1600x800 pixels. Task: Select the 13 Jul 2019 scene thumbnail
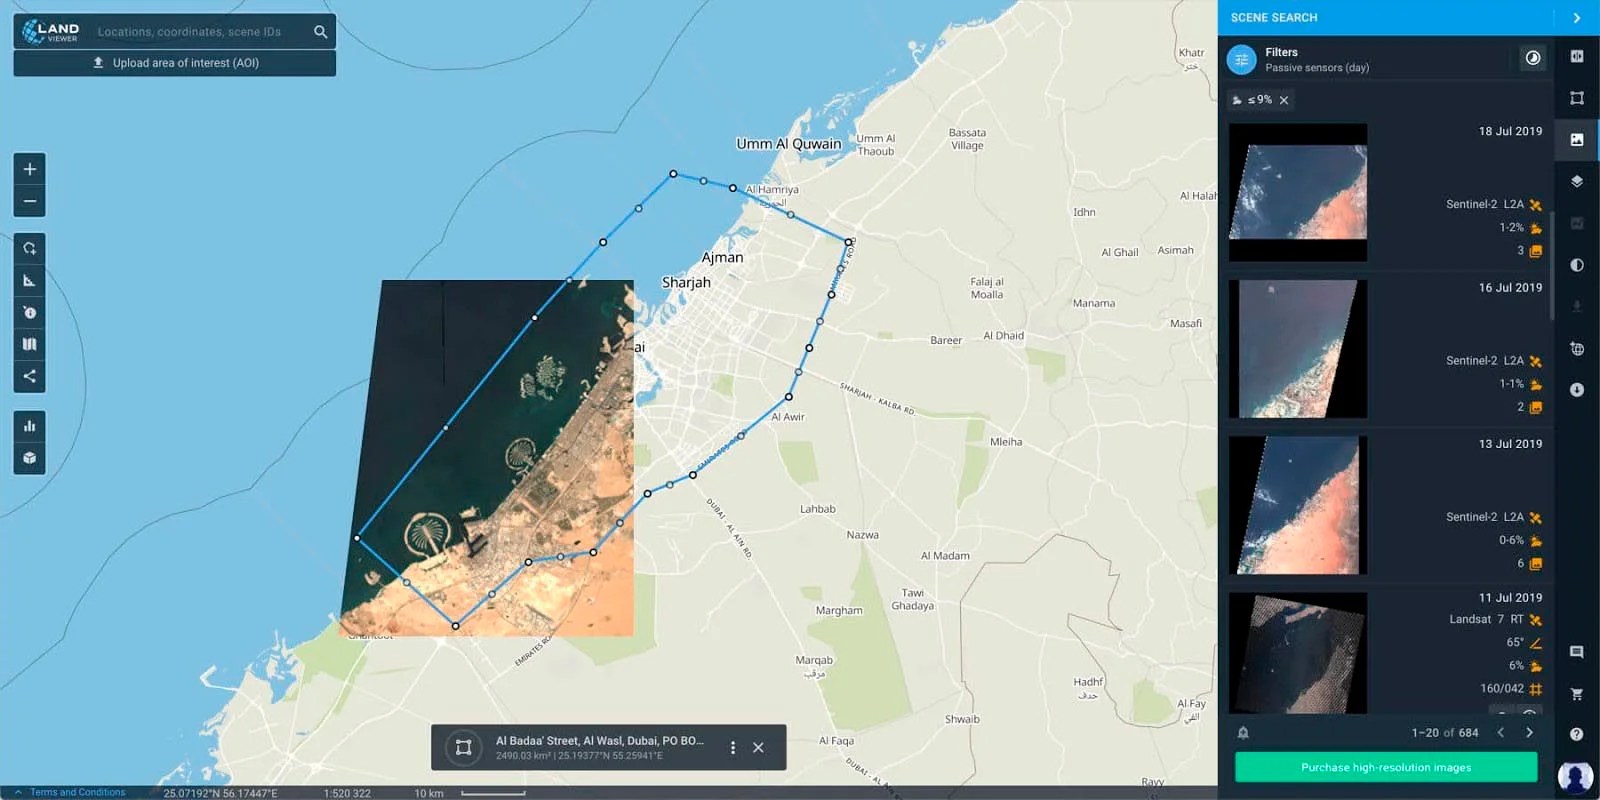(1298, 505)
